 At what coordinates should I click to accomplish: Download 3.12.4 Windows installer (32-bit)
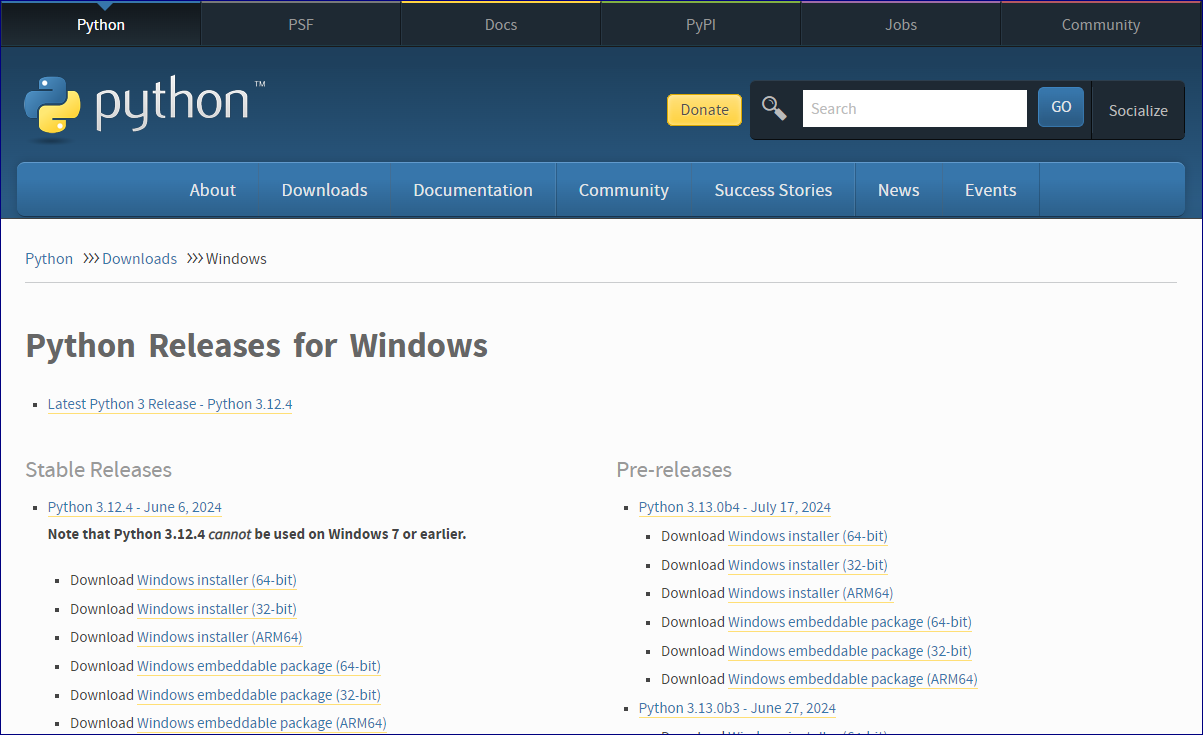pos(217,609)
